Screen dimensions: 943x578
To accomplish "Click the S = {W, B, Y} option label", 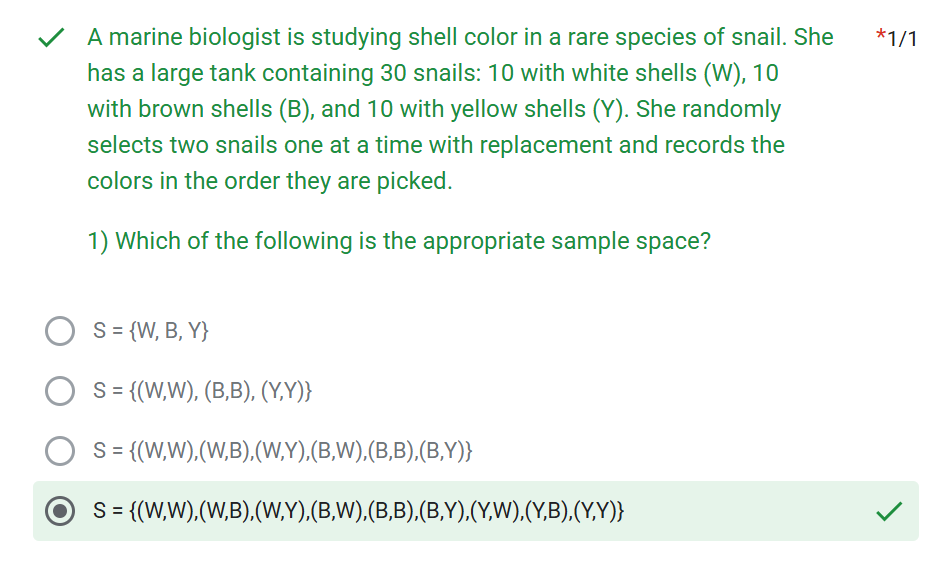I will tap(151, 331).
